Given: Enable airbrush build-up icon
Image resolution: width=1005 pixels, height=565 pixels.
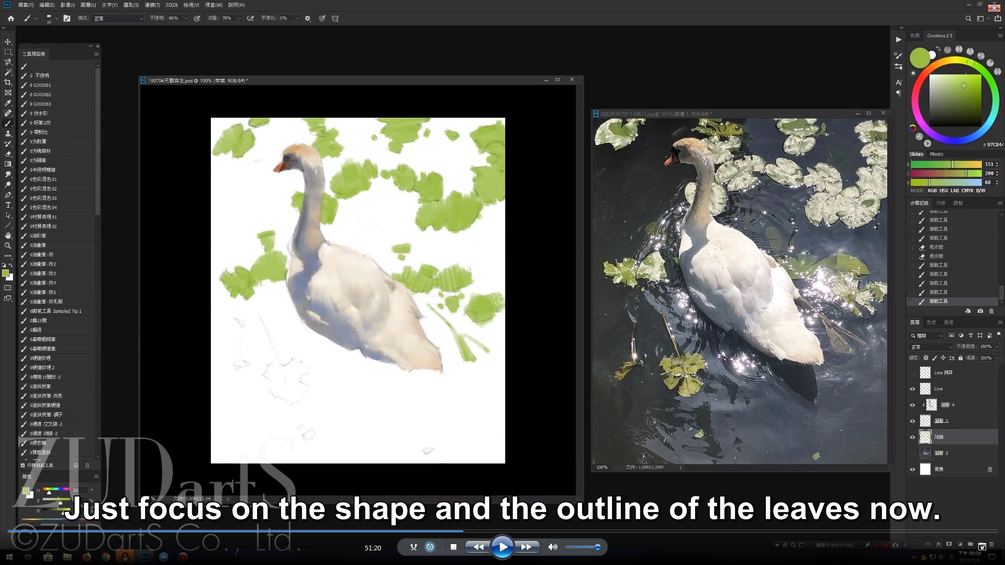Looking at the screenshot, I should 251,18.
